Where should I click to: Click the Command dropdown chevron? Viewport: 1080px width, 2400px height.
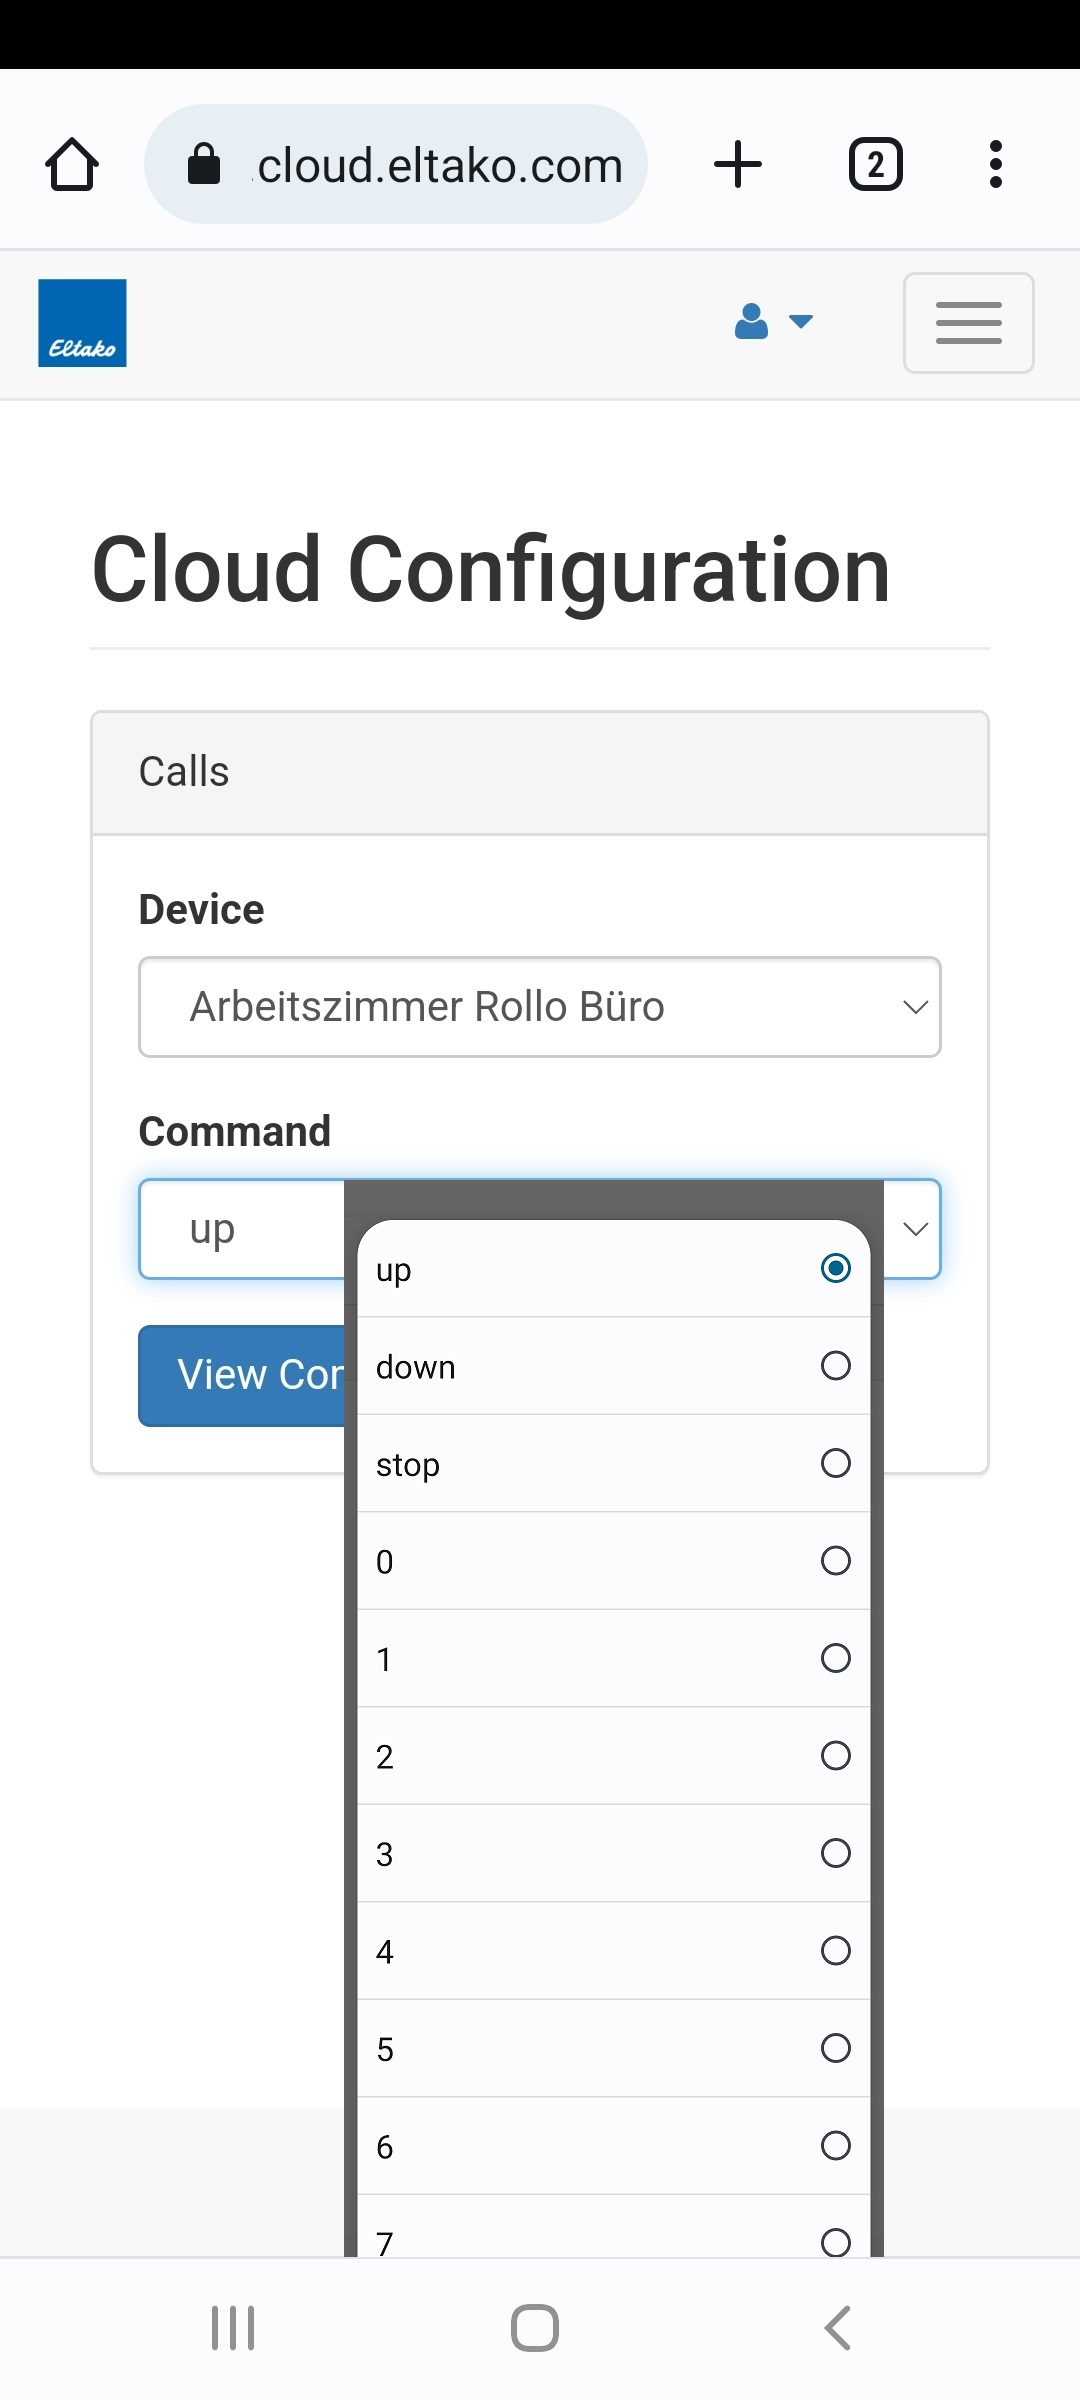coord(915,1229)
